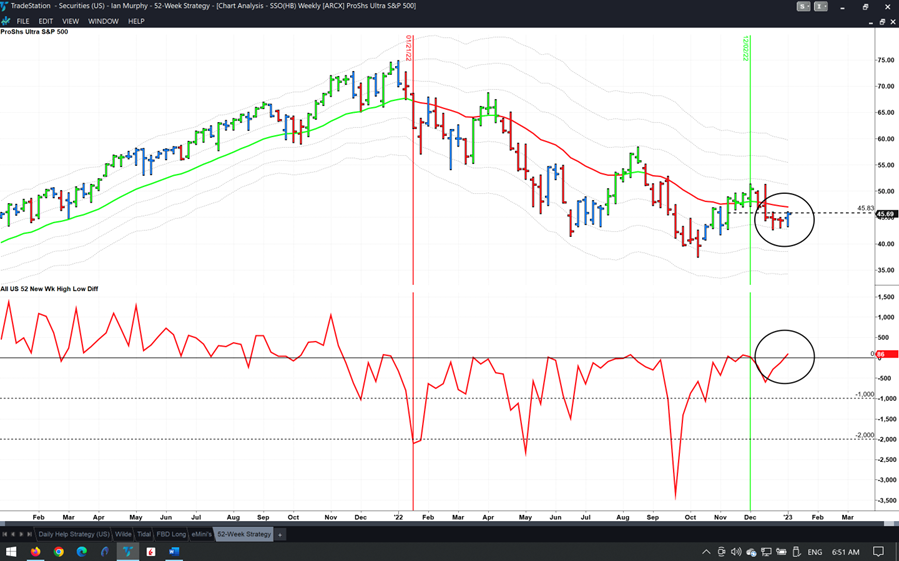
Task: Open Microsoft Word from the taskbar
Action: point(174,552)
